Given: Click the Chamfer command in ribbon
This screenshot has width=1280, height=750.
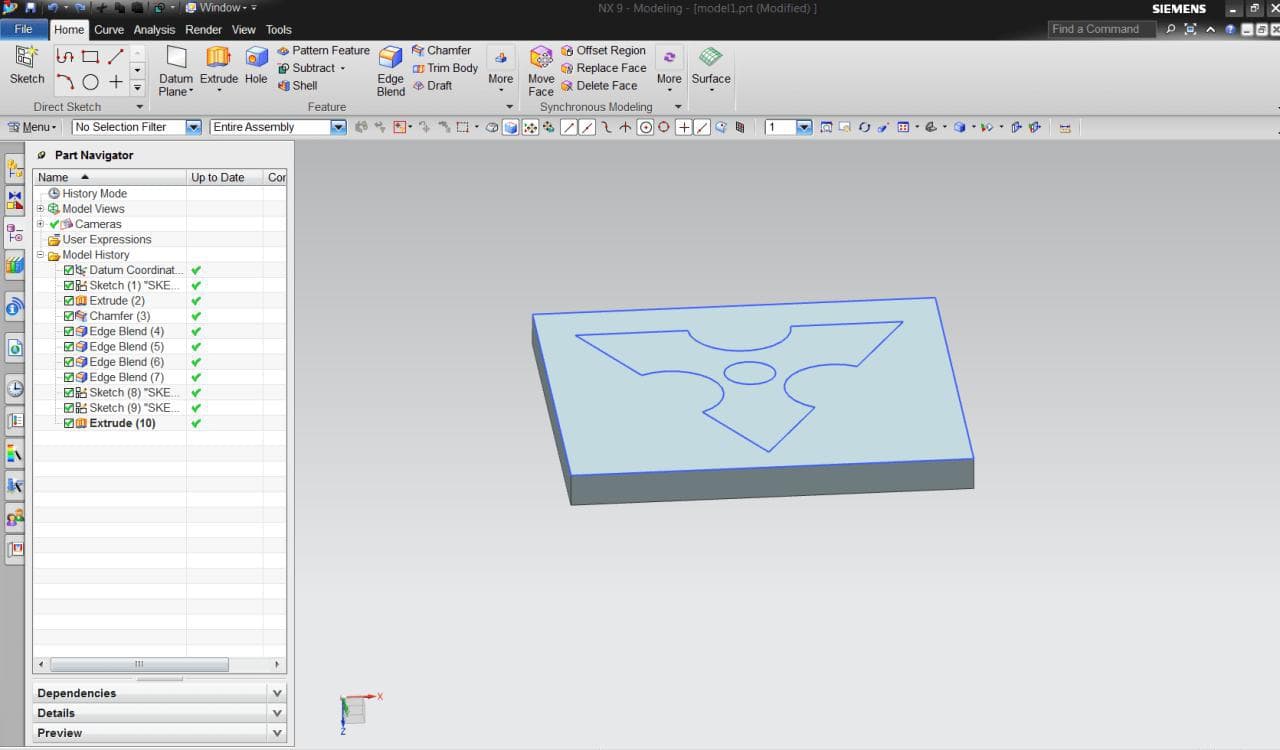Looking at the screenshot, I should pos(441,50).
